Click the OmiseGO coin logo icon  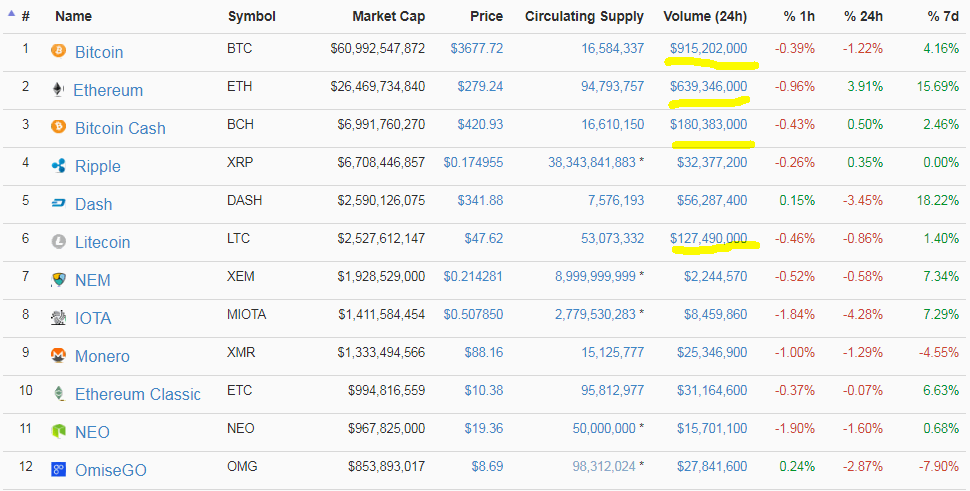tap(58, 470)
